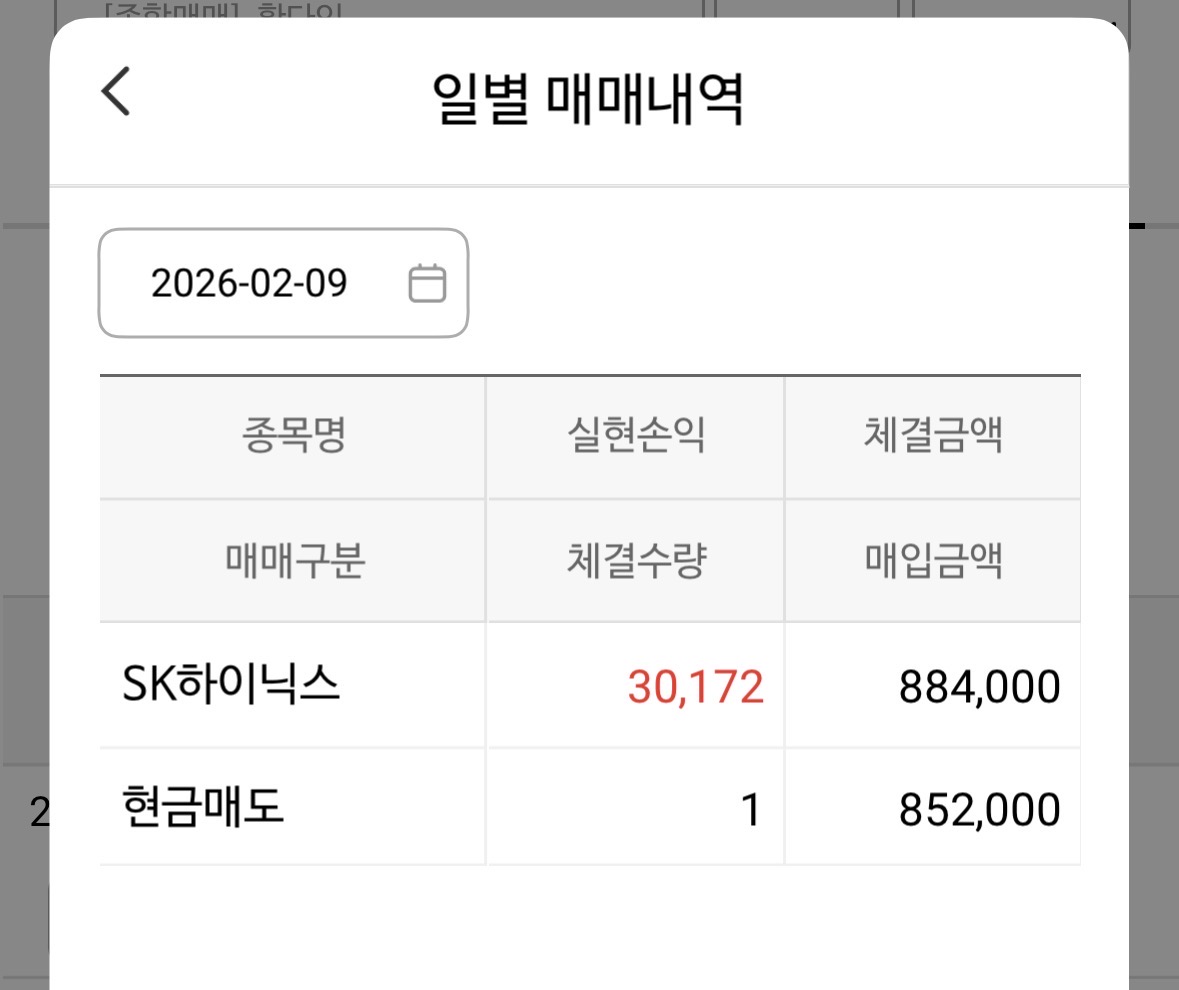
Task: Click the 2026-02-09 date field
Action: click(283, 283)
